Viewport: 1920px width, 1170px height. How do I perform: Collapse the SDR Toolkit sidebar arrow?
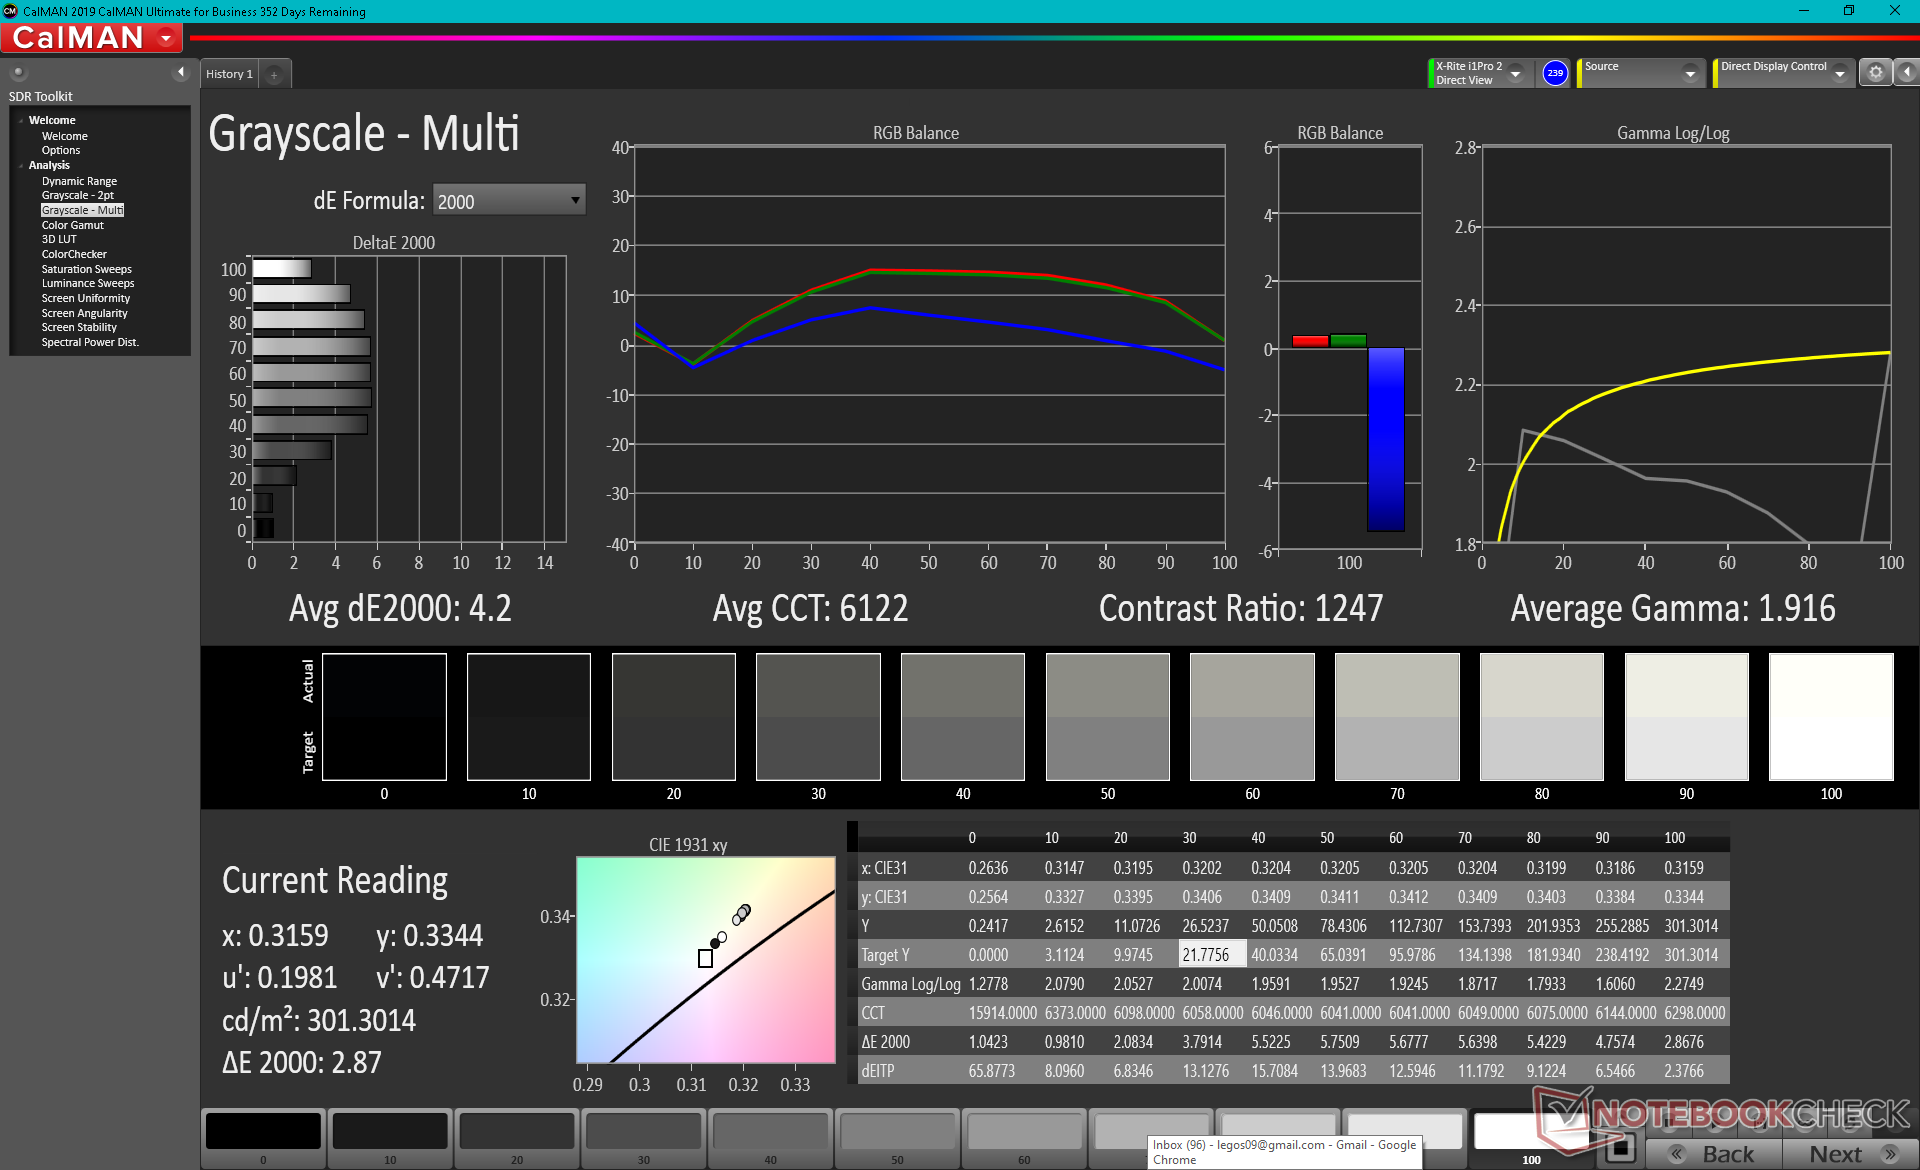[181, 72]
